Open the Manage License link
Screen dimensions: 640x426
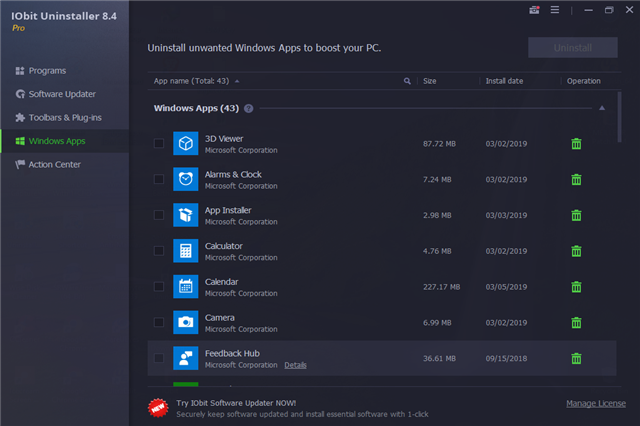tap(596, 404)
